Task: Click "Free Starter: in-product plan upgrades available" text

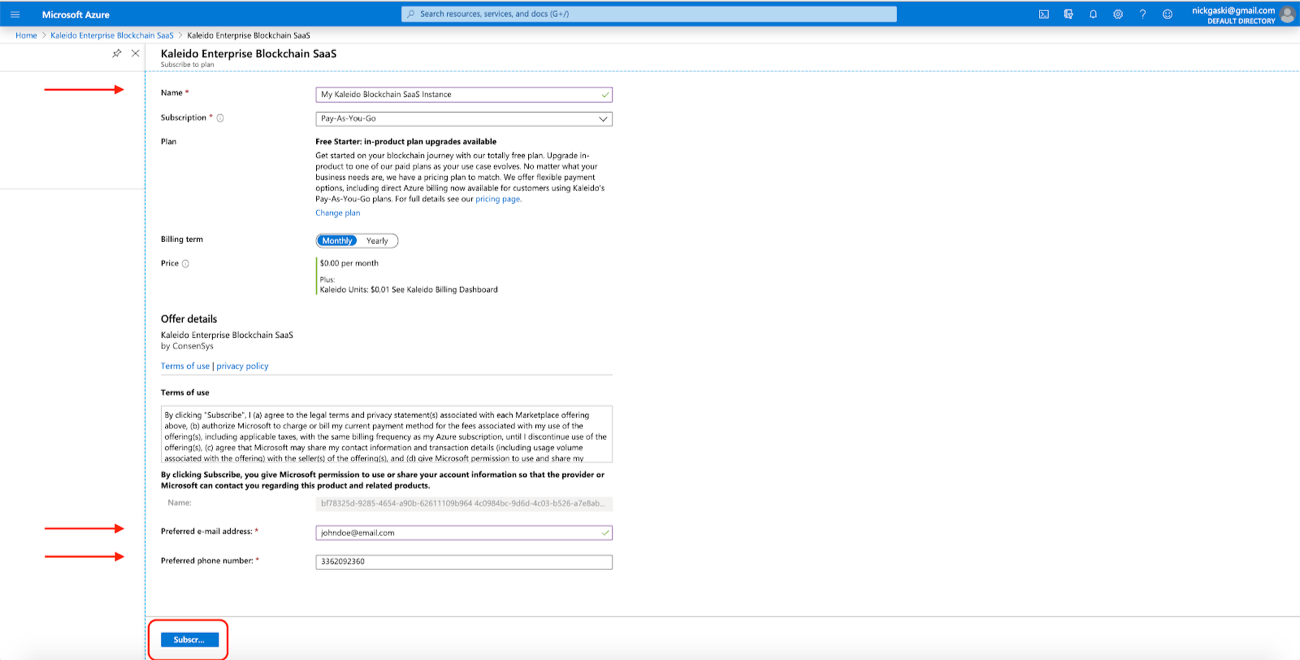Action: pyautogui.click(x=406, y=142)
